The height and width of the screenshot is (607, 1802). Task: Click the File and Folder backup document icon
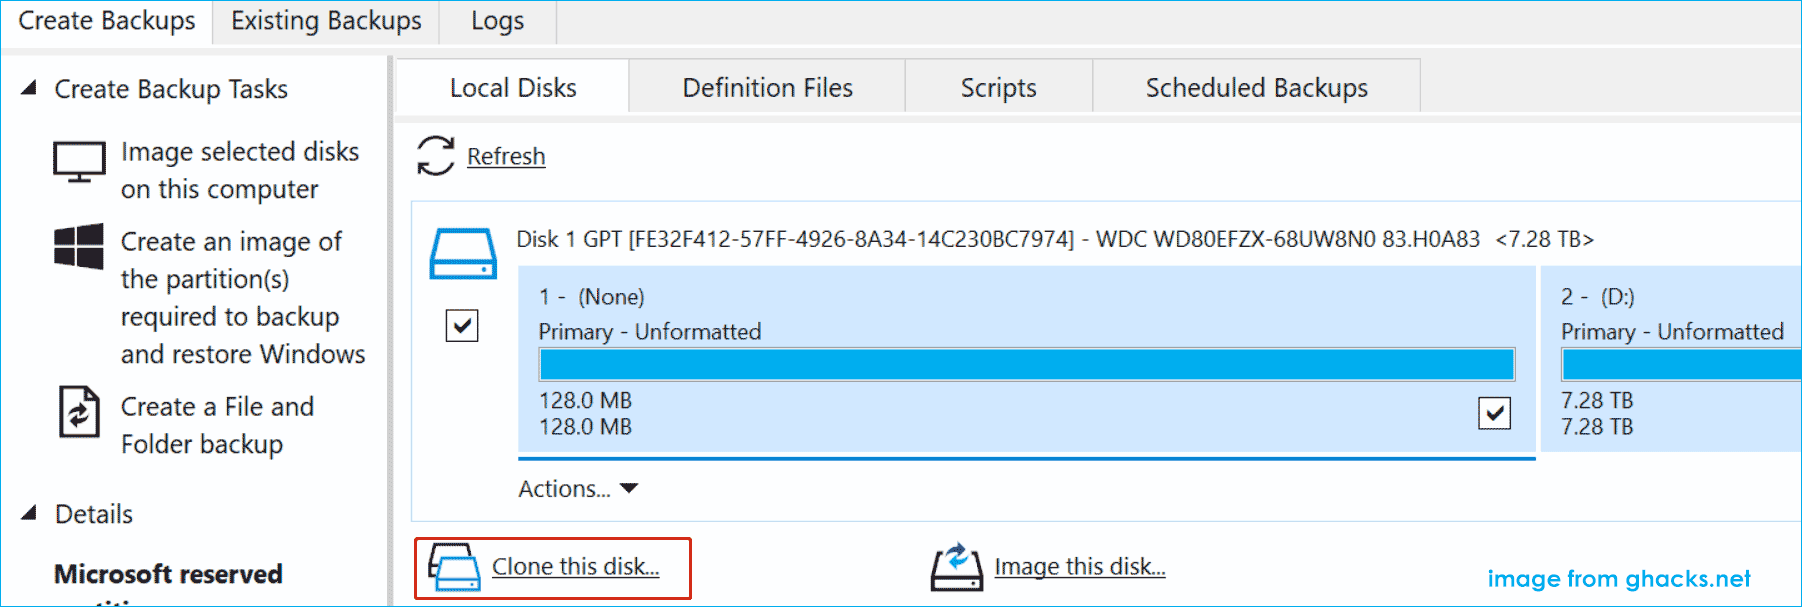[79, 412]
